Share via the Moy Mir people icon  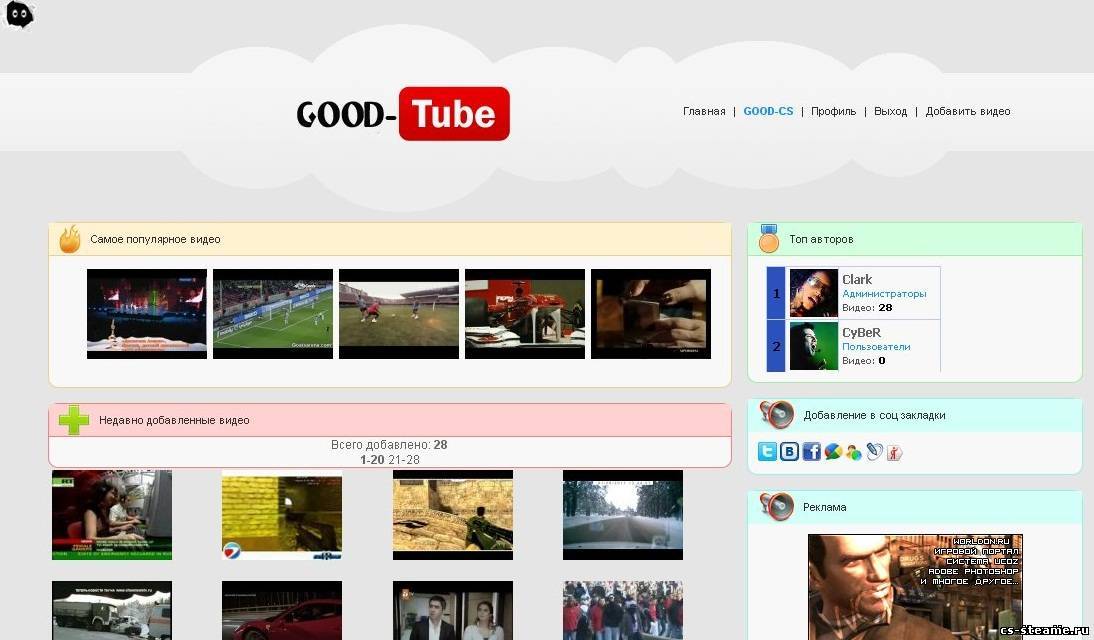853,453
